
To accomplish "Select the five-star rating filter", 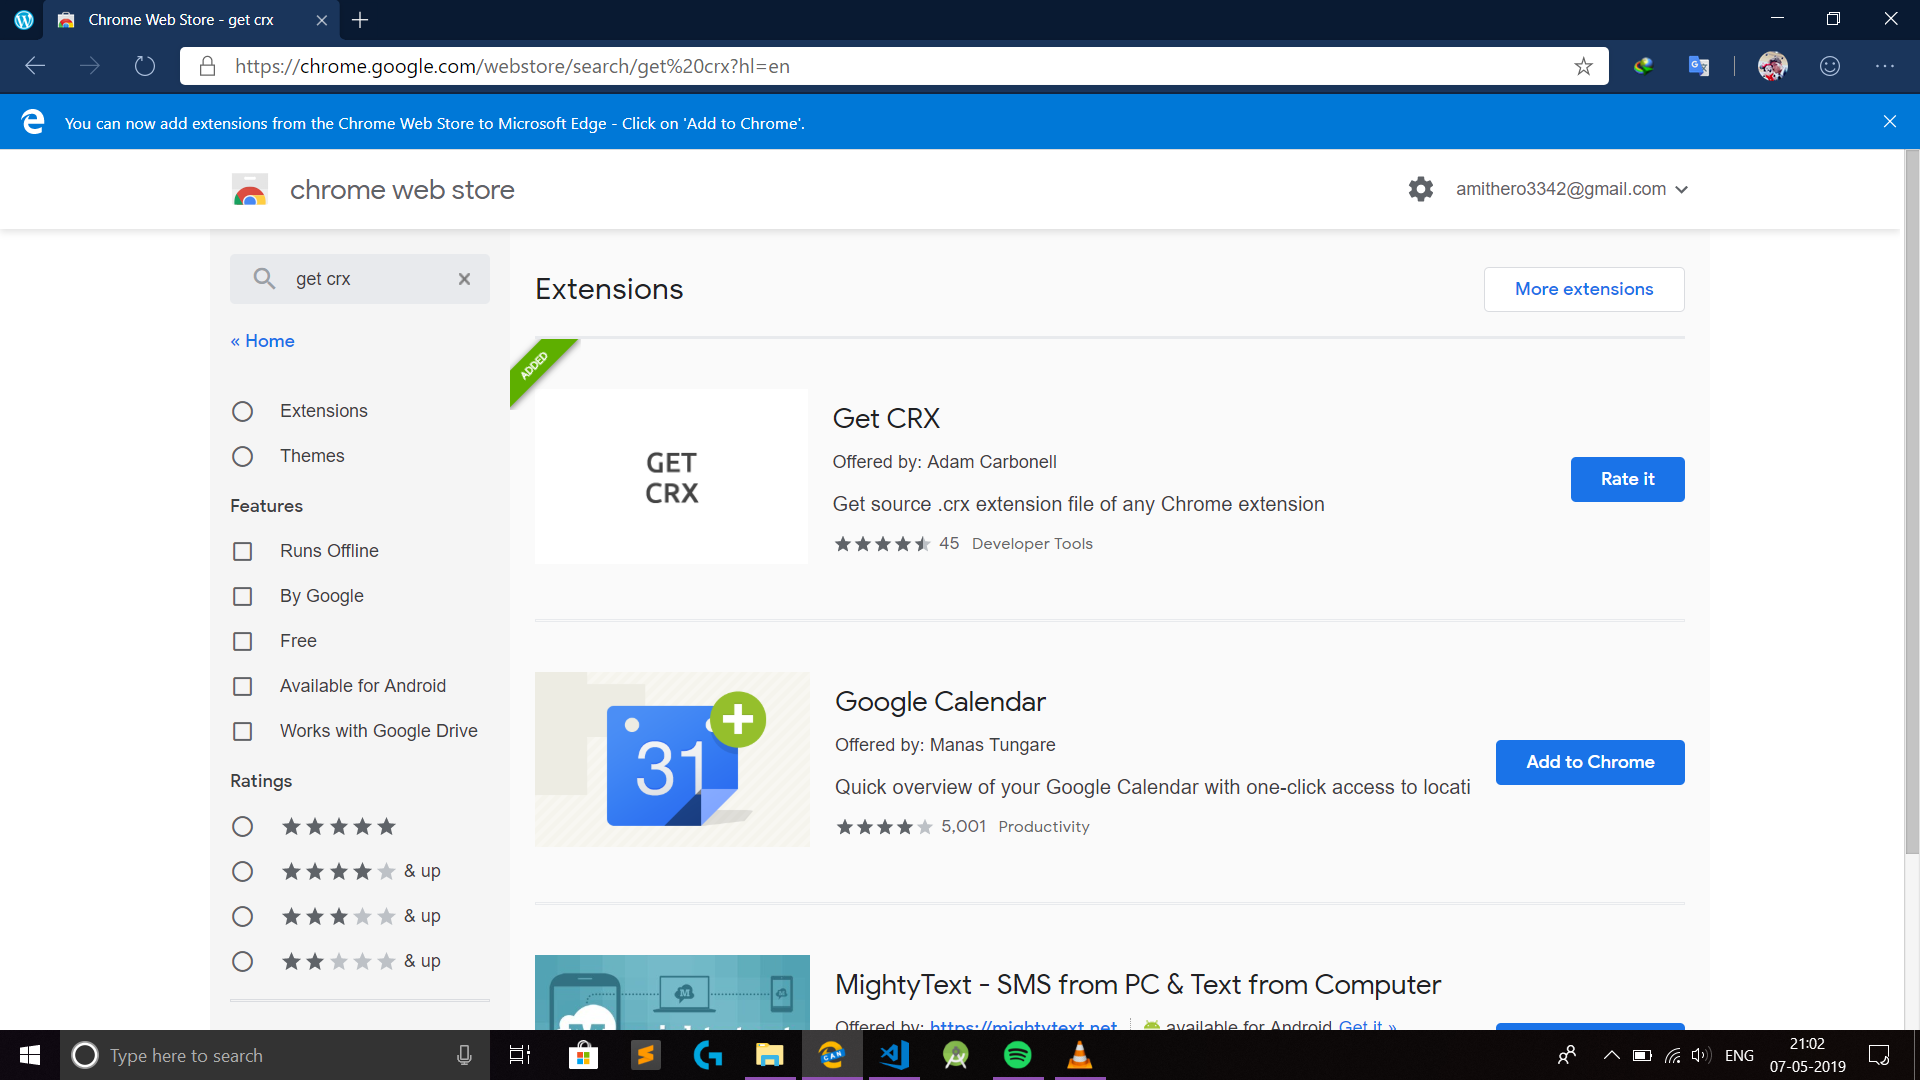I will pyautogui.click(x=242, y=826).
